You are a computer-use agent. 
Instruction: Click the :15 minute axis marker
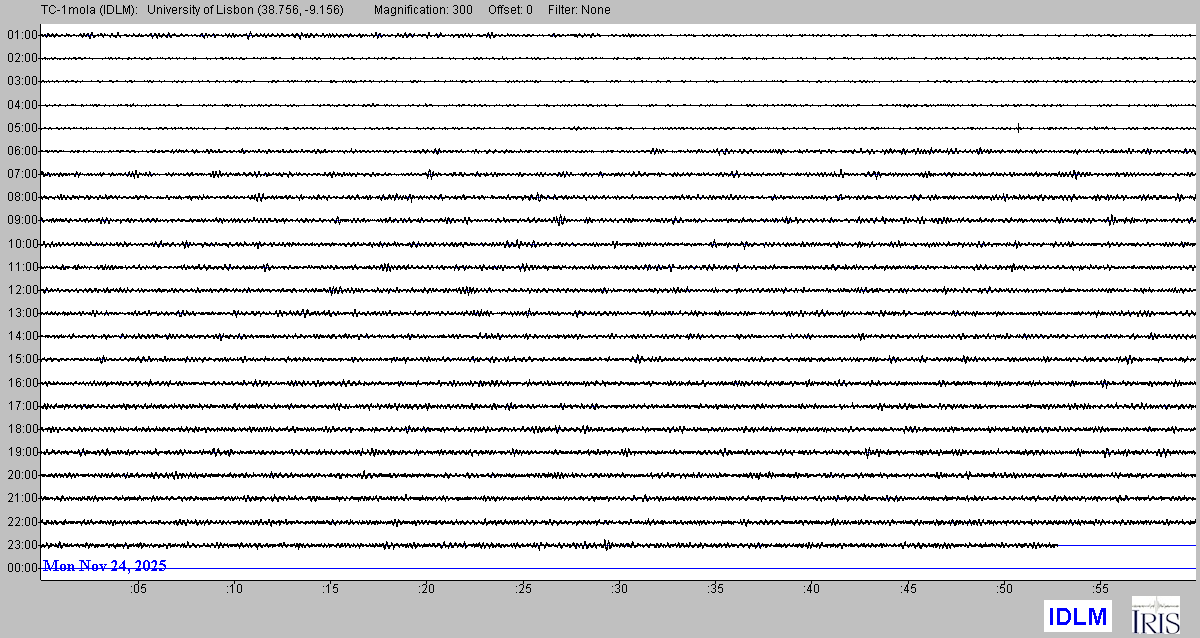pos(331,590)
